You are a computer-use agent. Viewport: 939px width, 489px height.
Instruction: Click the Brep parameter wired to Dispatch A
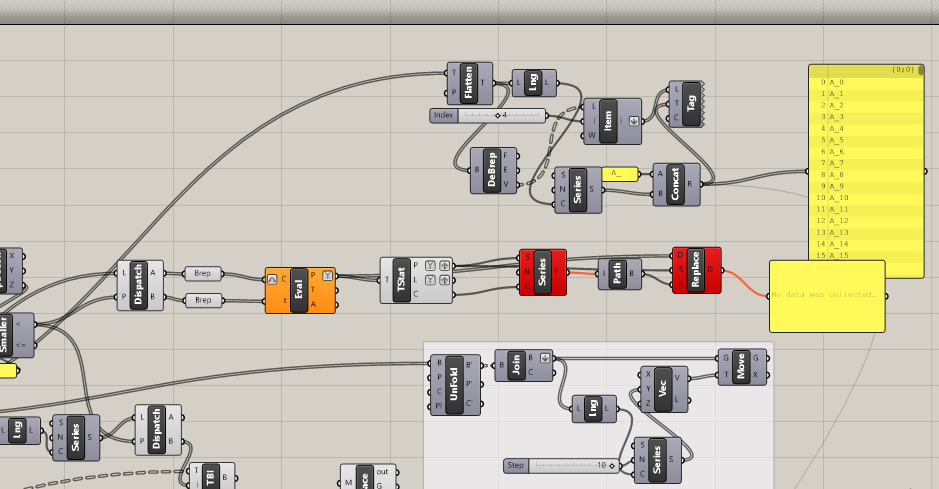pyautogui.click(x=202, y=273)
